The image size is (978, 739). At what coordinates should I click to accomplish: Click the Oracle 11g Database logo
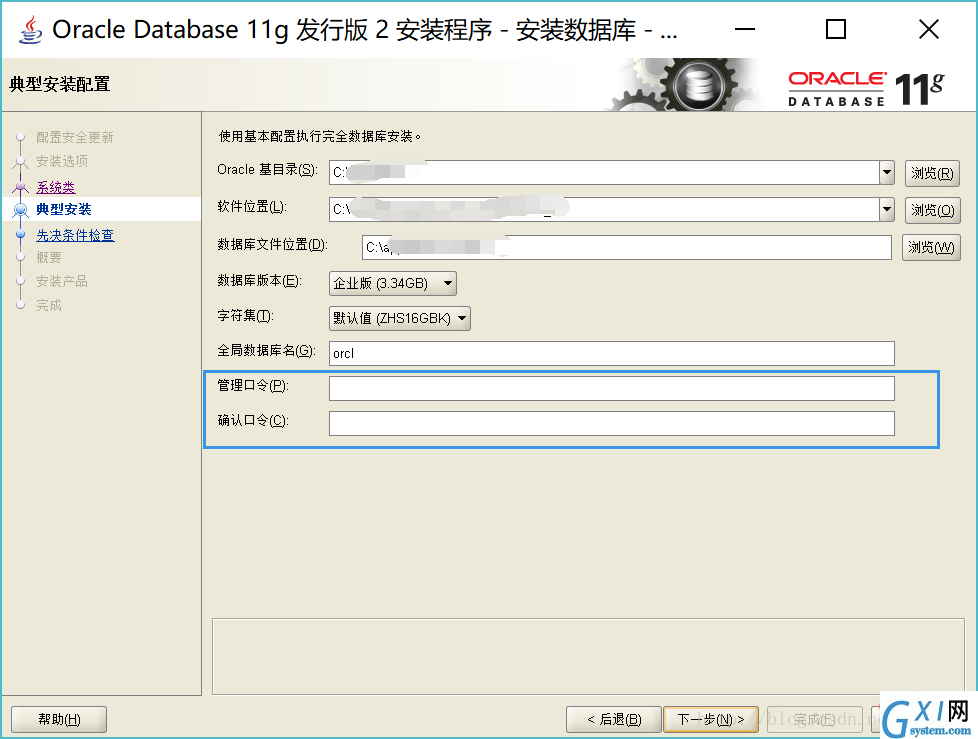pos(867,89)
